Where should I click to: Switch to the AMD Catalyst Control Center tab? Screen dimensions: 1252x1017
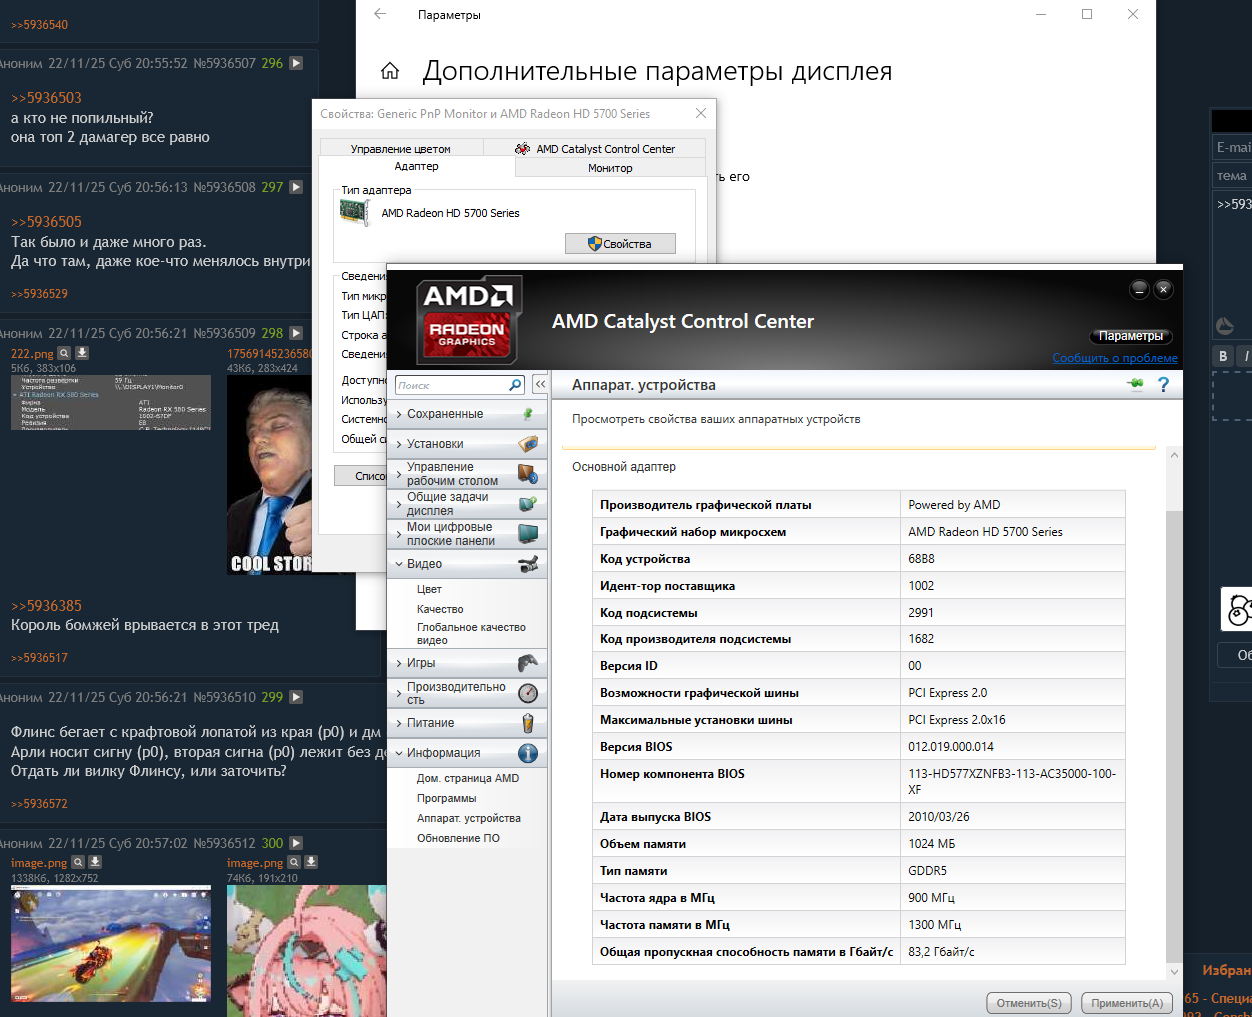(x=596, y=149)
